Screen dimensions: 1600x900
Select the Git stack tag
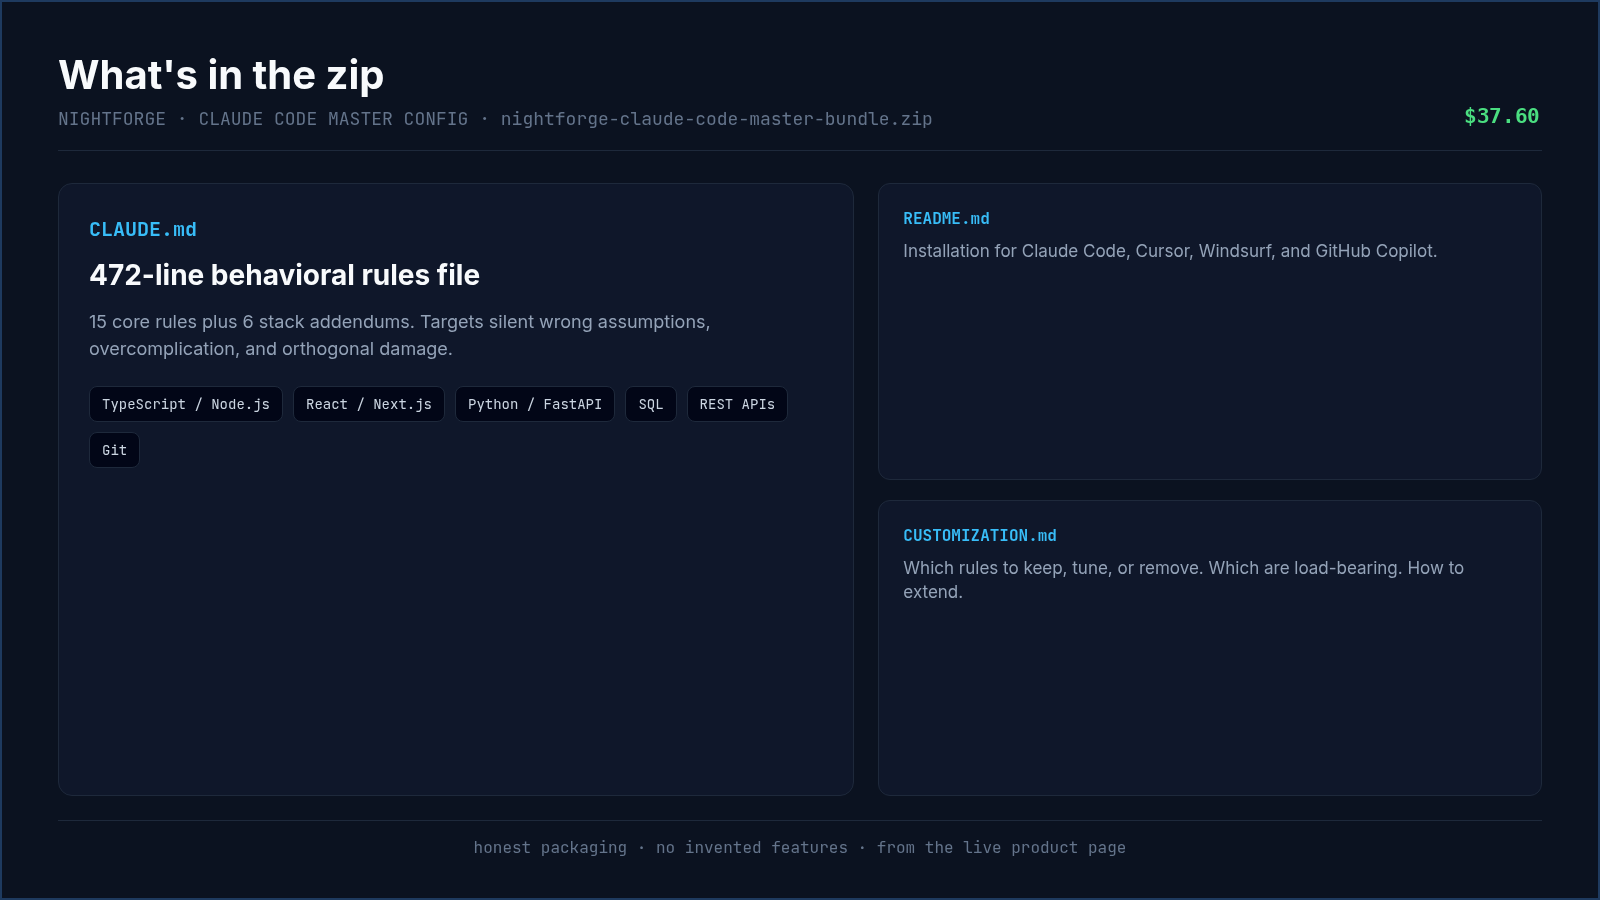coord(114,450)
